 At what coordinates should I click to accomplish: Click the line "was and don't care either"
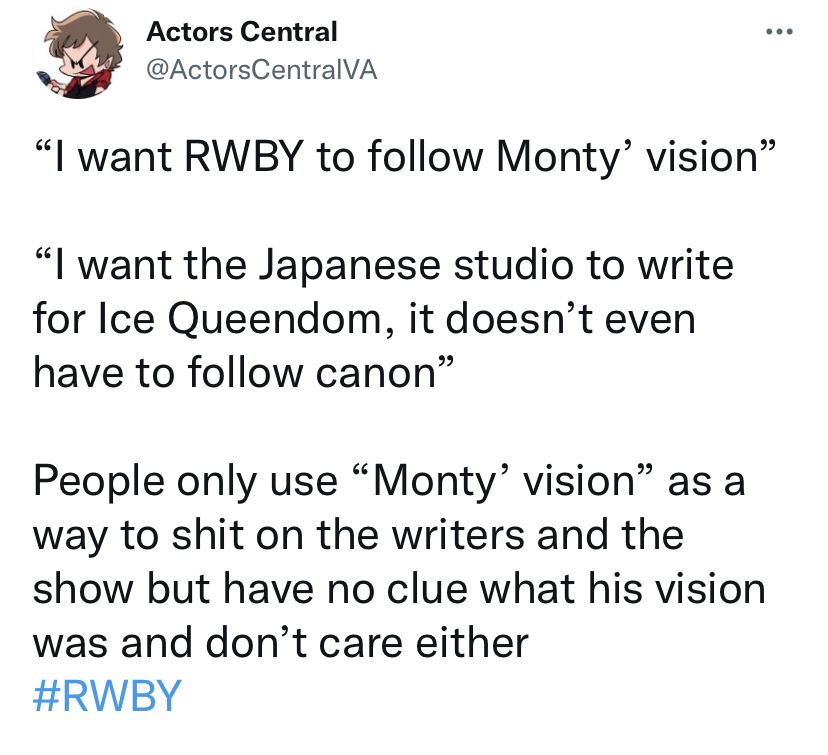(281, 643)
